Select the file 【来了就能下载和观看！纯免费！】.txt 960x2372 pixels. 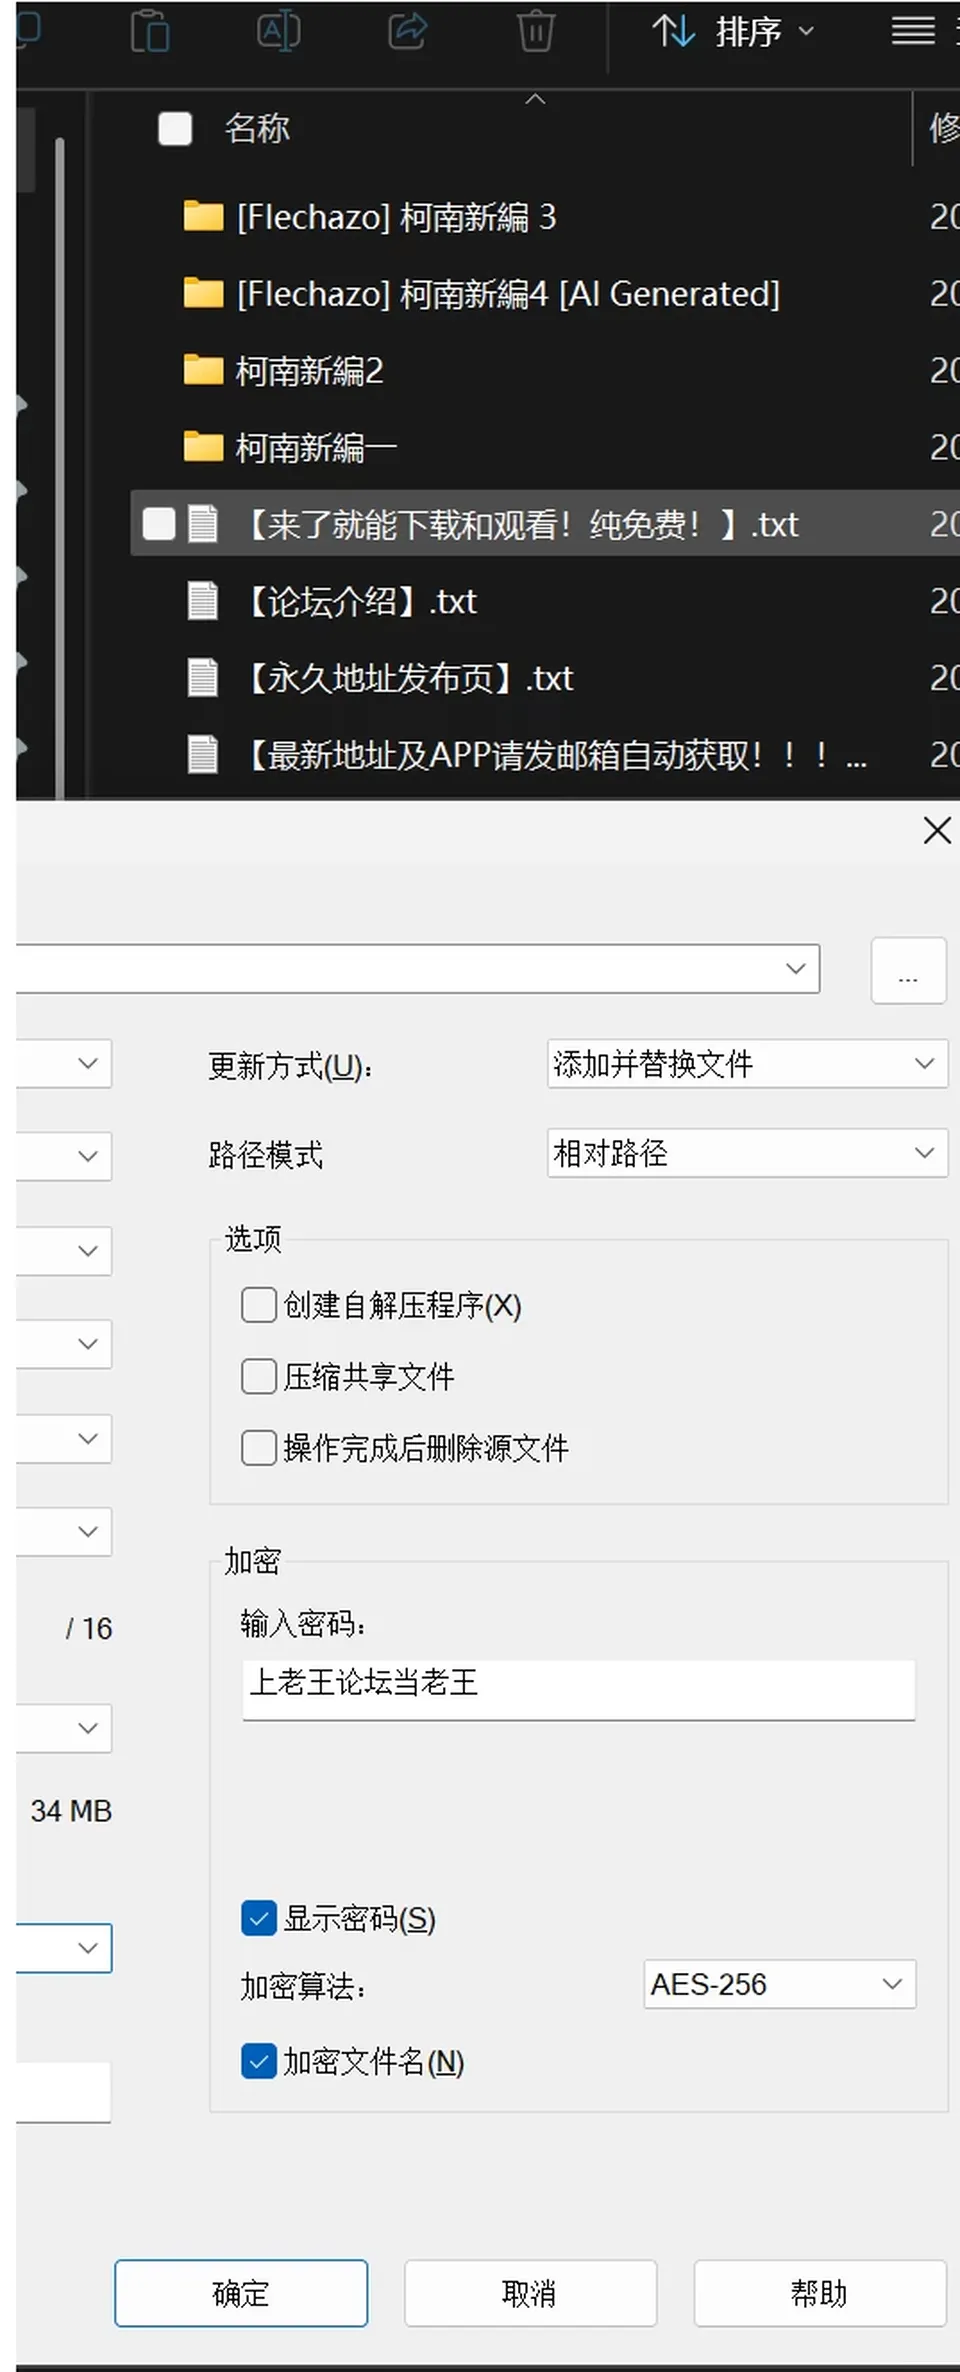pyautogui.click(x=545, y=523)
